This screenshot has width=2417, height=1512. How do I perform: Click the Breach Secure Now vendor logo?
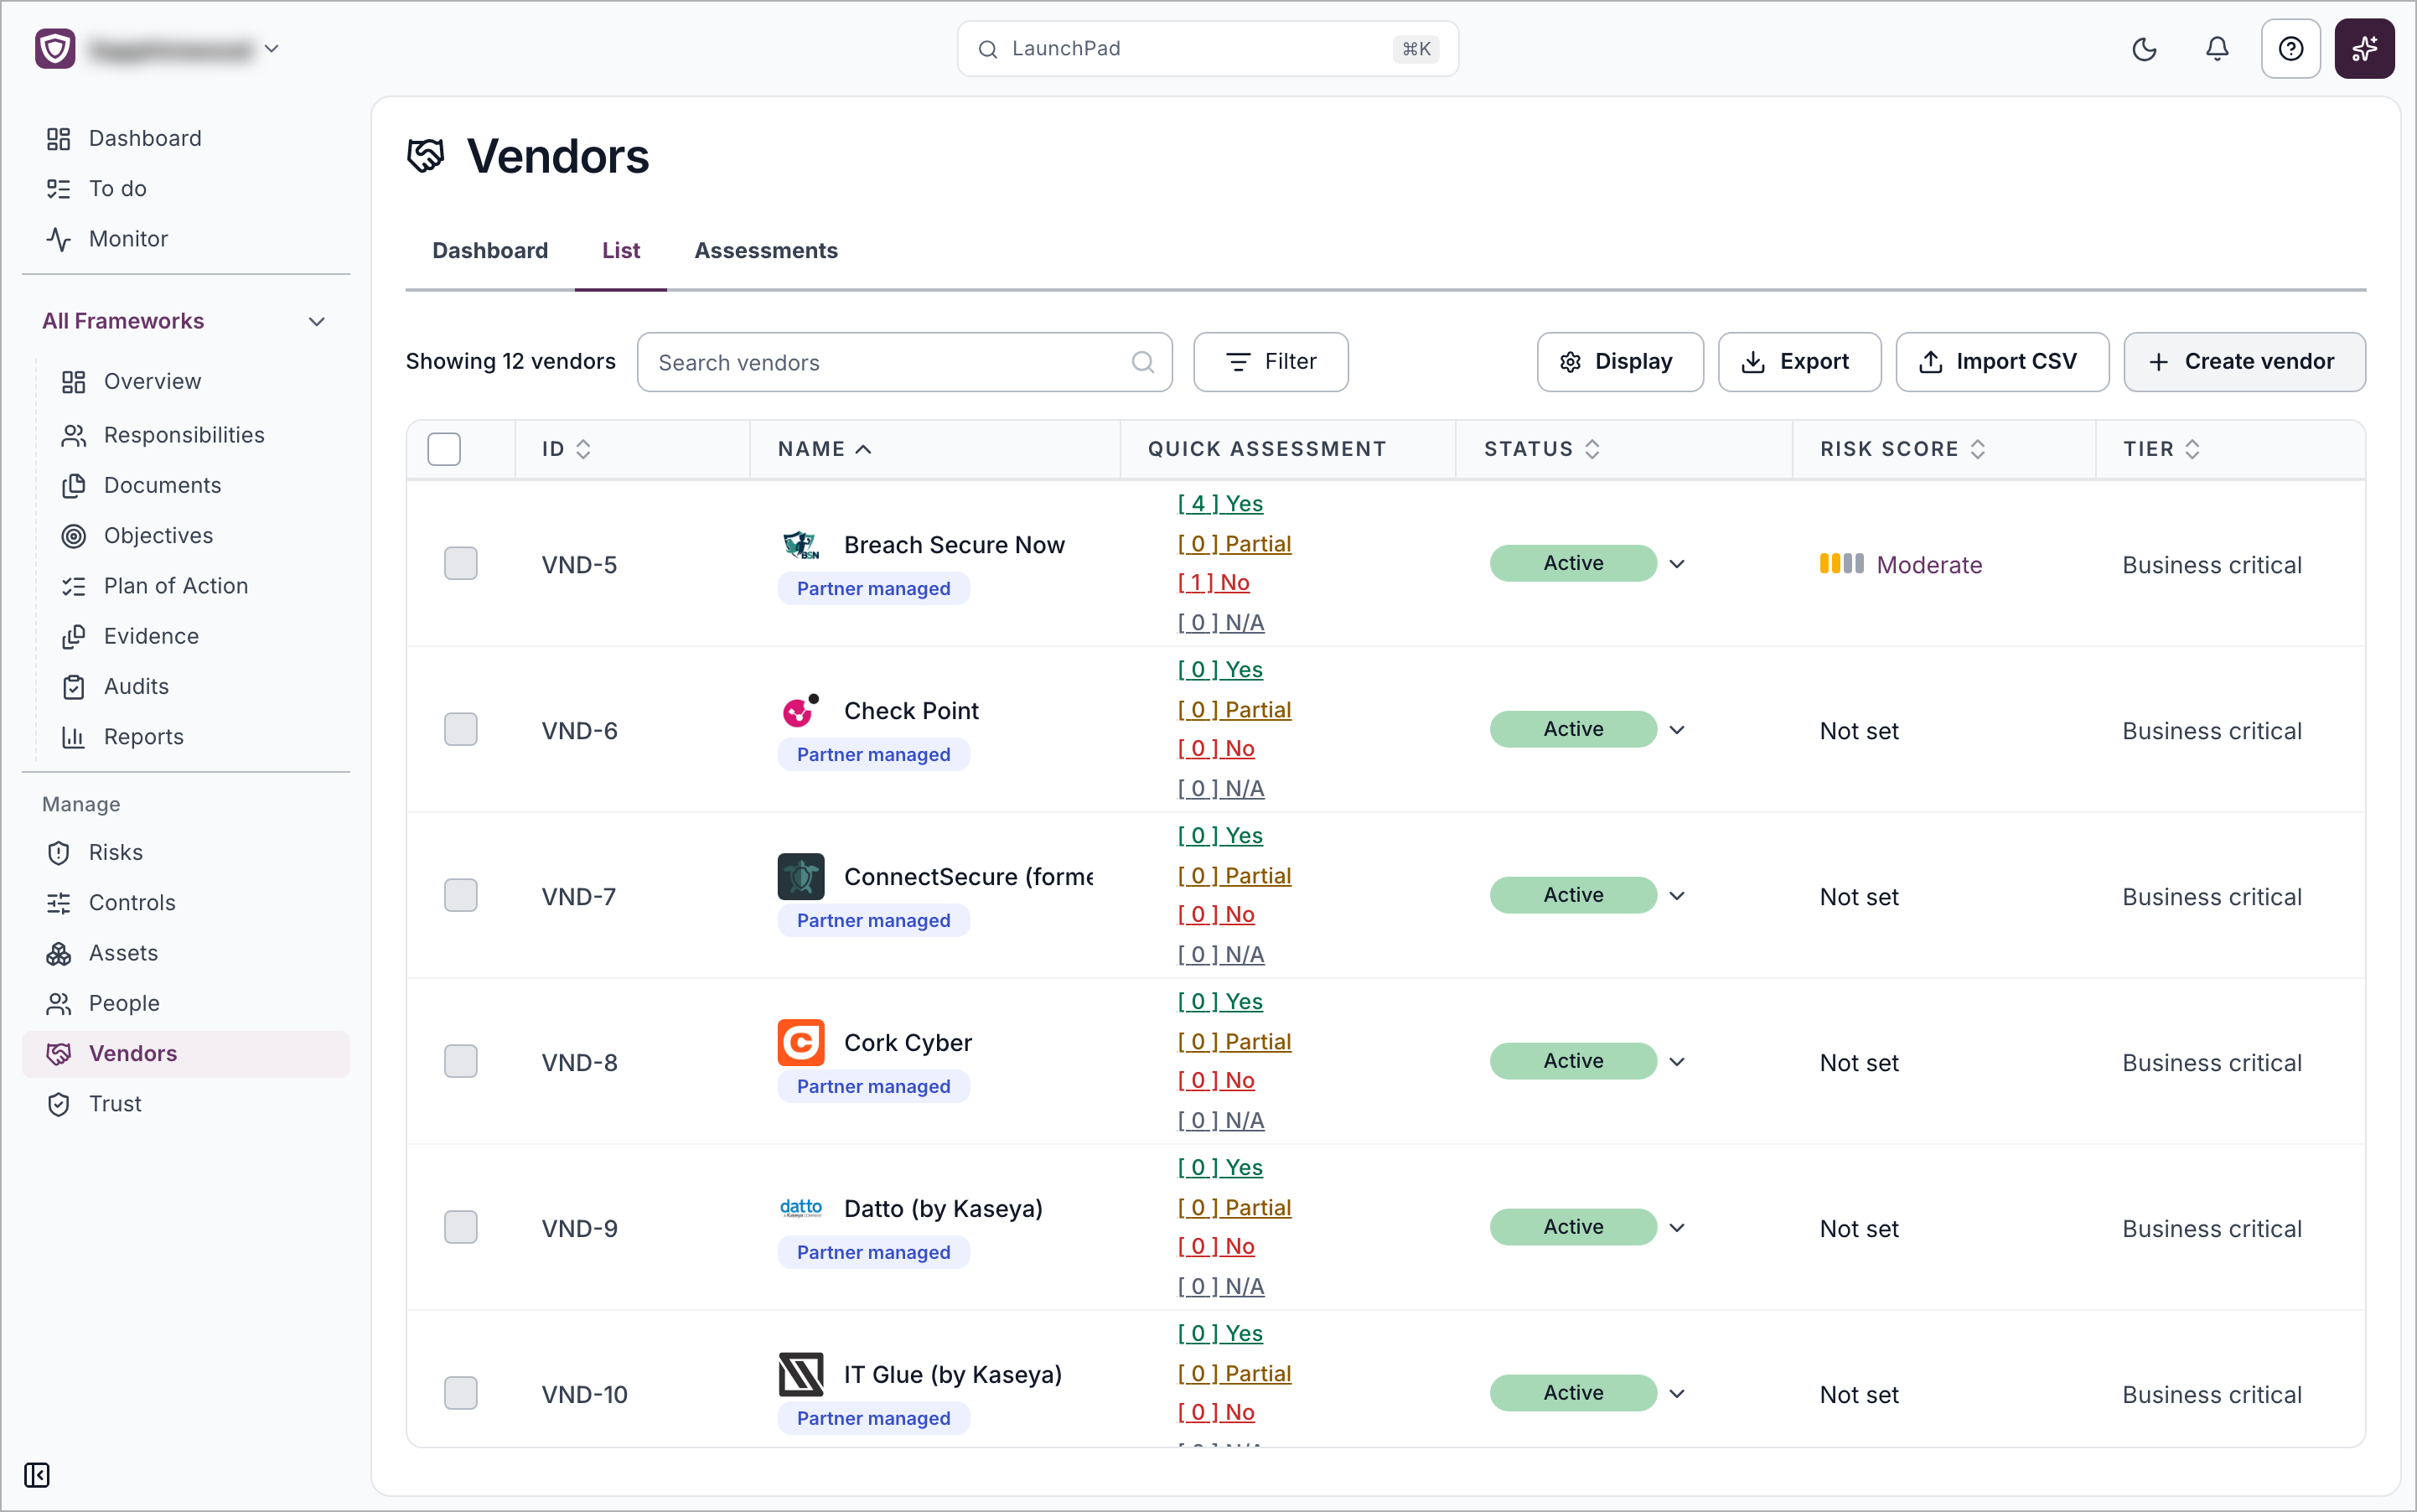[800, 545]
